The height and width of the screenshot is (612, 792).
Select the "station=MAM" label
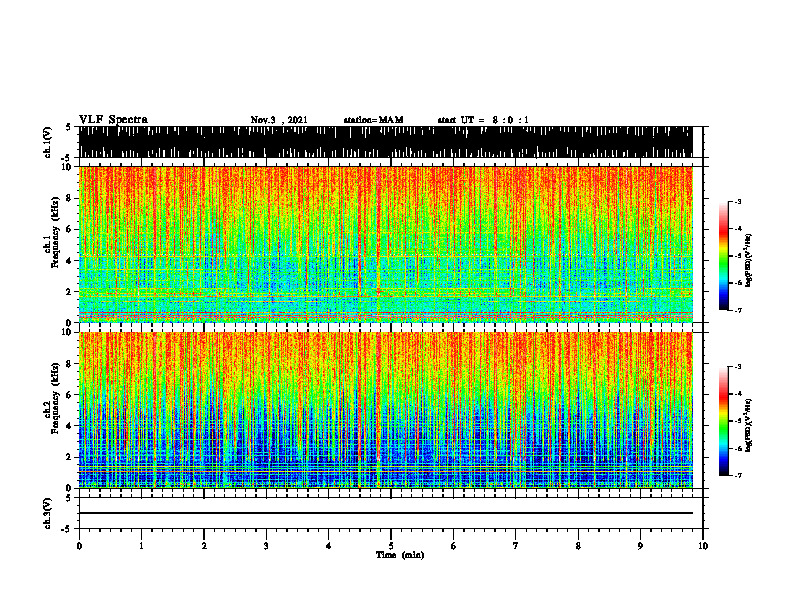tap(373, 120)
